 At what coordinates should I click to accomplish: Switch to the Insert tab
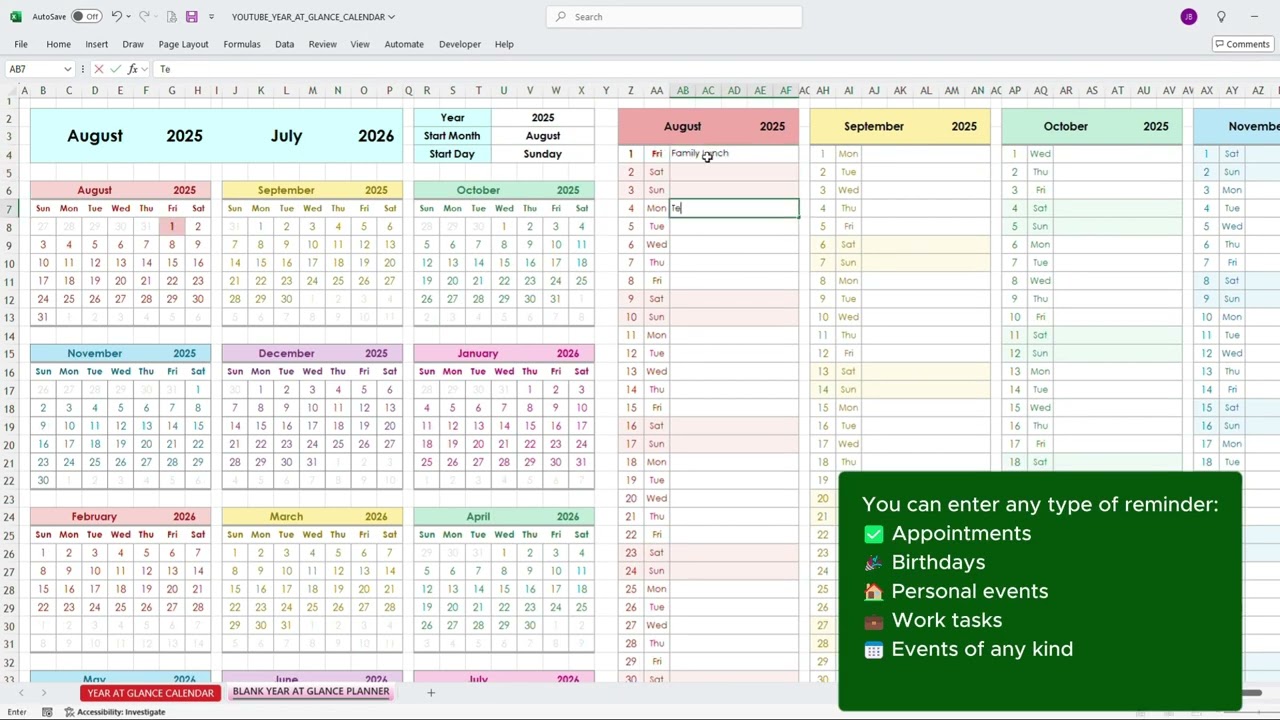(96, 44)
